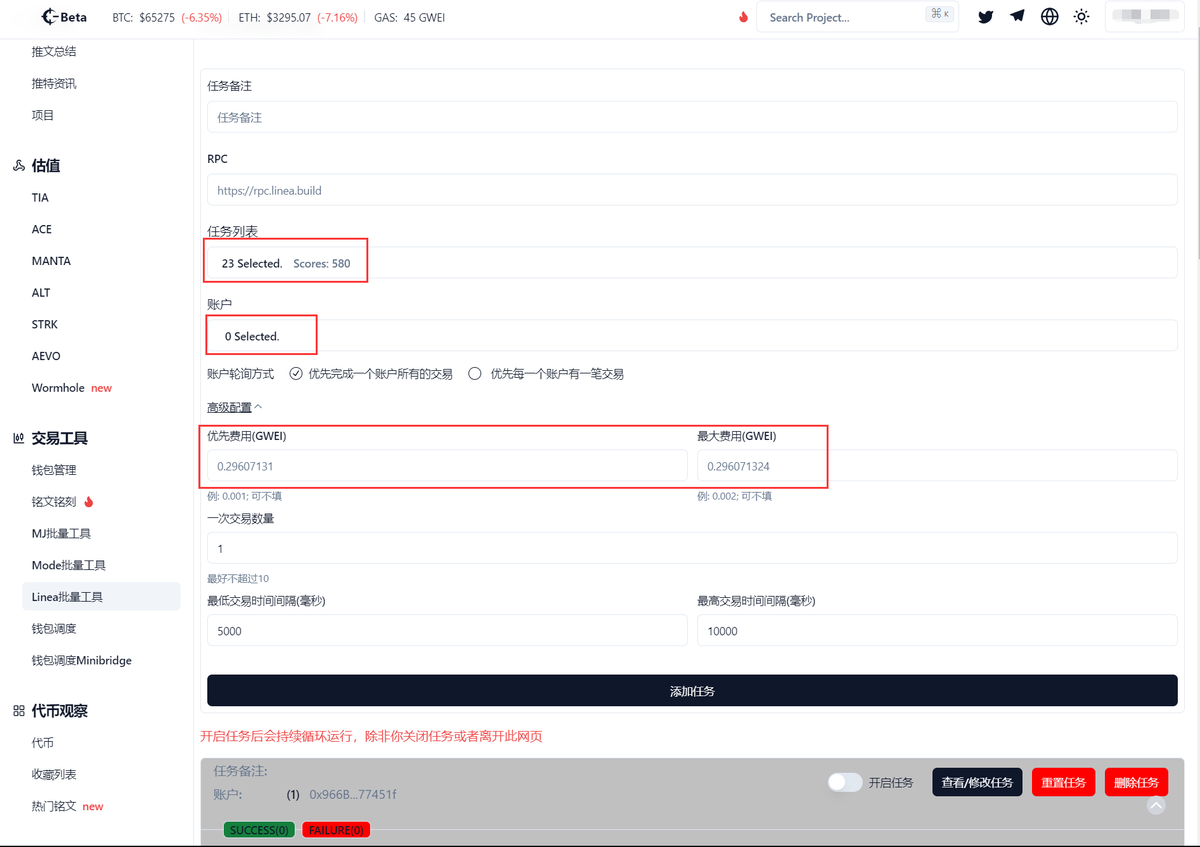This screenshot has height=847, width=1200.
Task: Click the globe/website icon in the top bar
Action: (1049, 17)
